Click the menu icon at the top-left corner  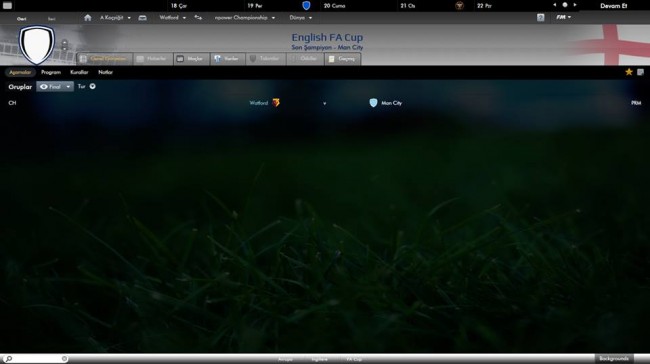click(7, 5)
